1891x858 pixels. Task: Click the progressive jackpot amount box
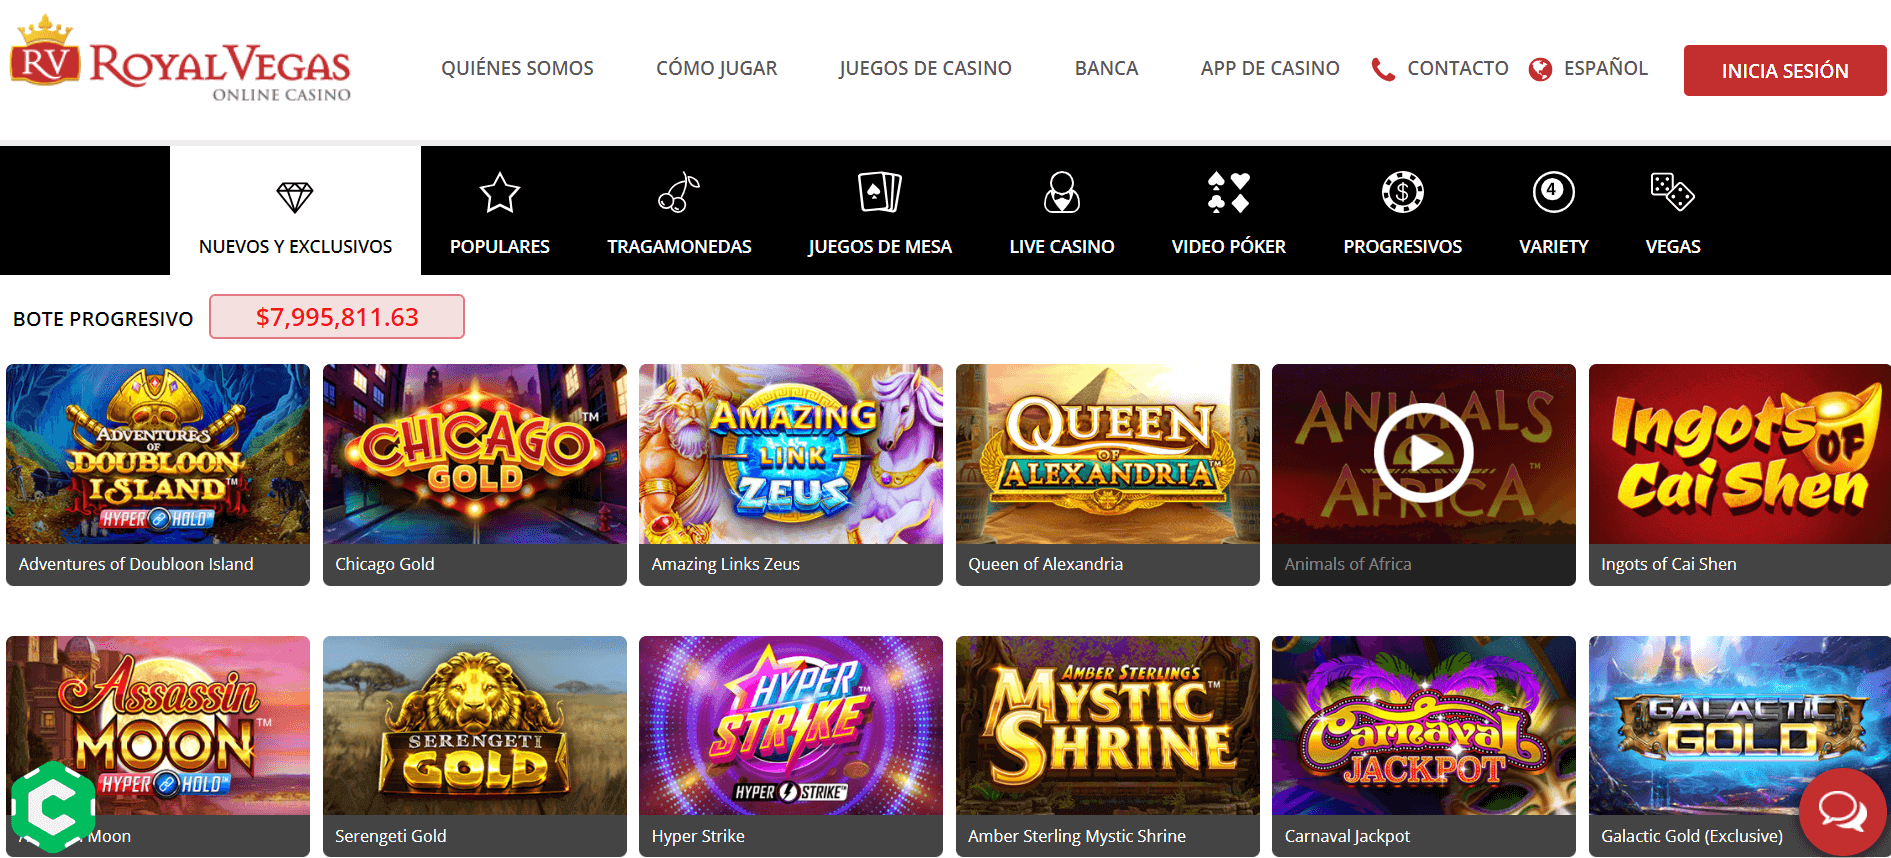337,317
